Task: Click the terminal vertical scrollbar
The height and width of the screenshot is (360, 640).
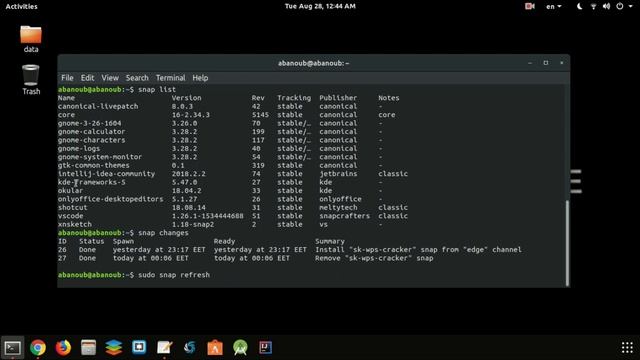Action: pyautogui.click(x=567, y=243)
